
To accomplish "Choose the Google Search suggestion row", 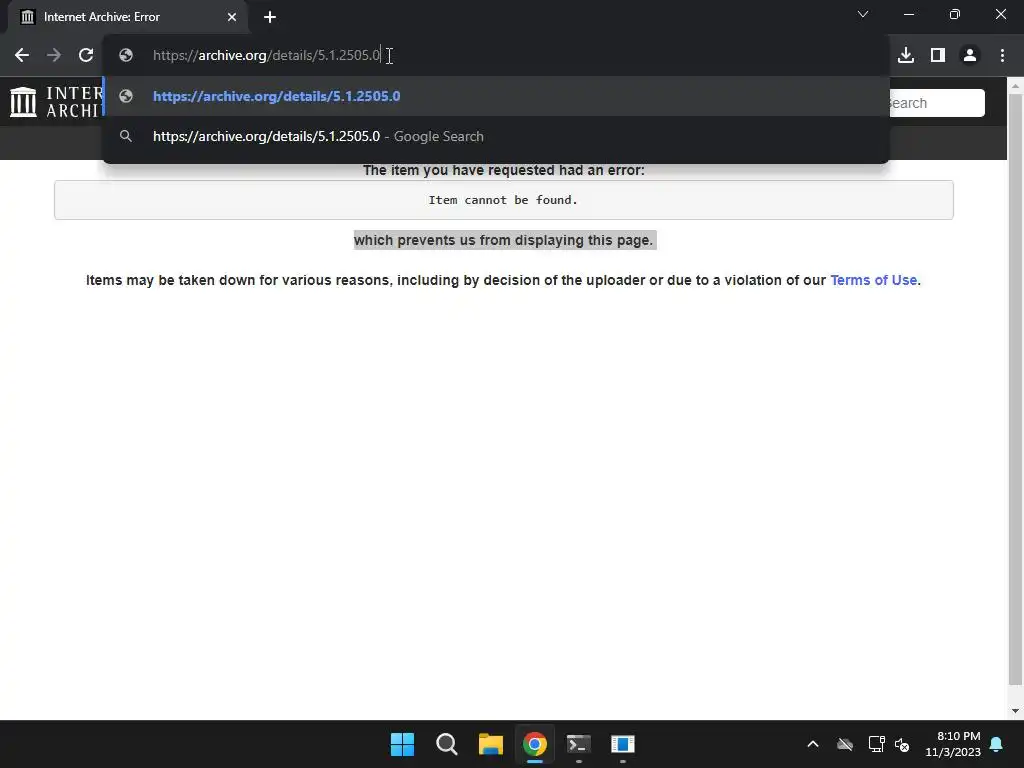I will point(496,136).
